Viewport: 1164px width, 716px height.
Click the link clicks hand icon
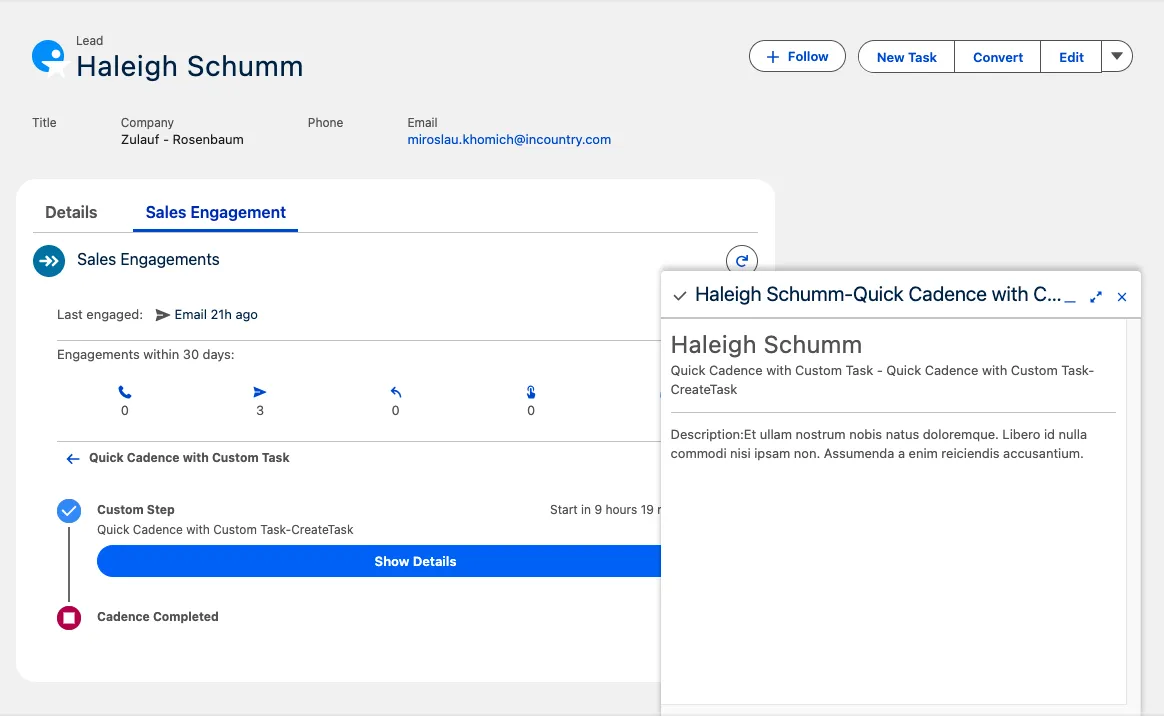coord(531,393)
